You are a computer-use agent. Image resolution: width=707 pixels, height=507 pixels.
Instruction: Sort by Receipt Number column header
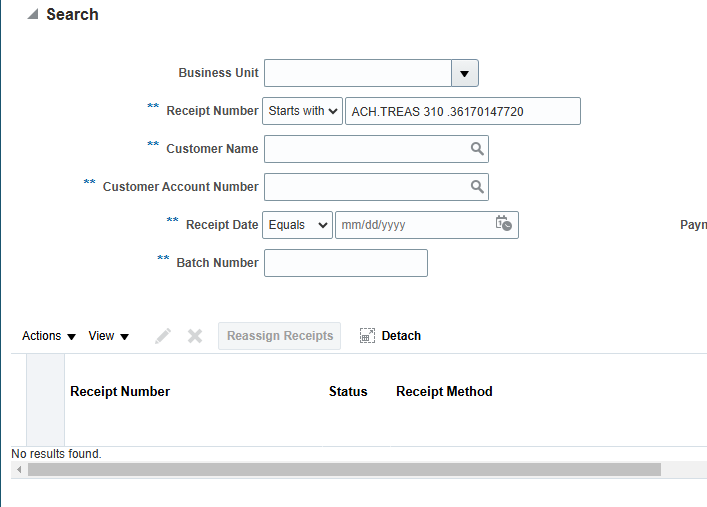[x=120, y=392]
